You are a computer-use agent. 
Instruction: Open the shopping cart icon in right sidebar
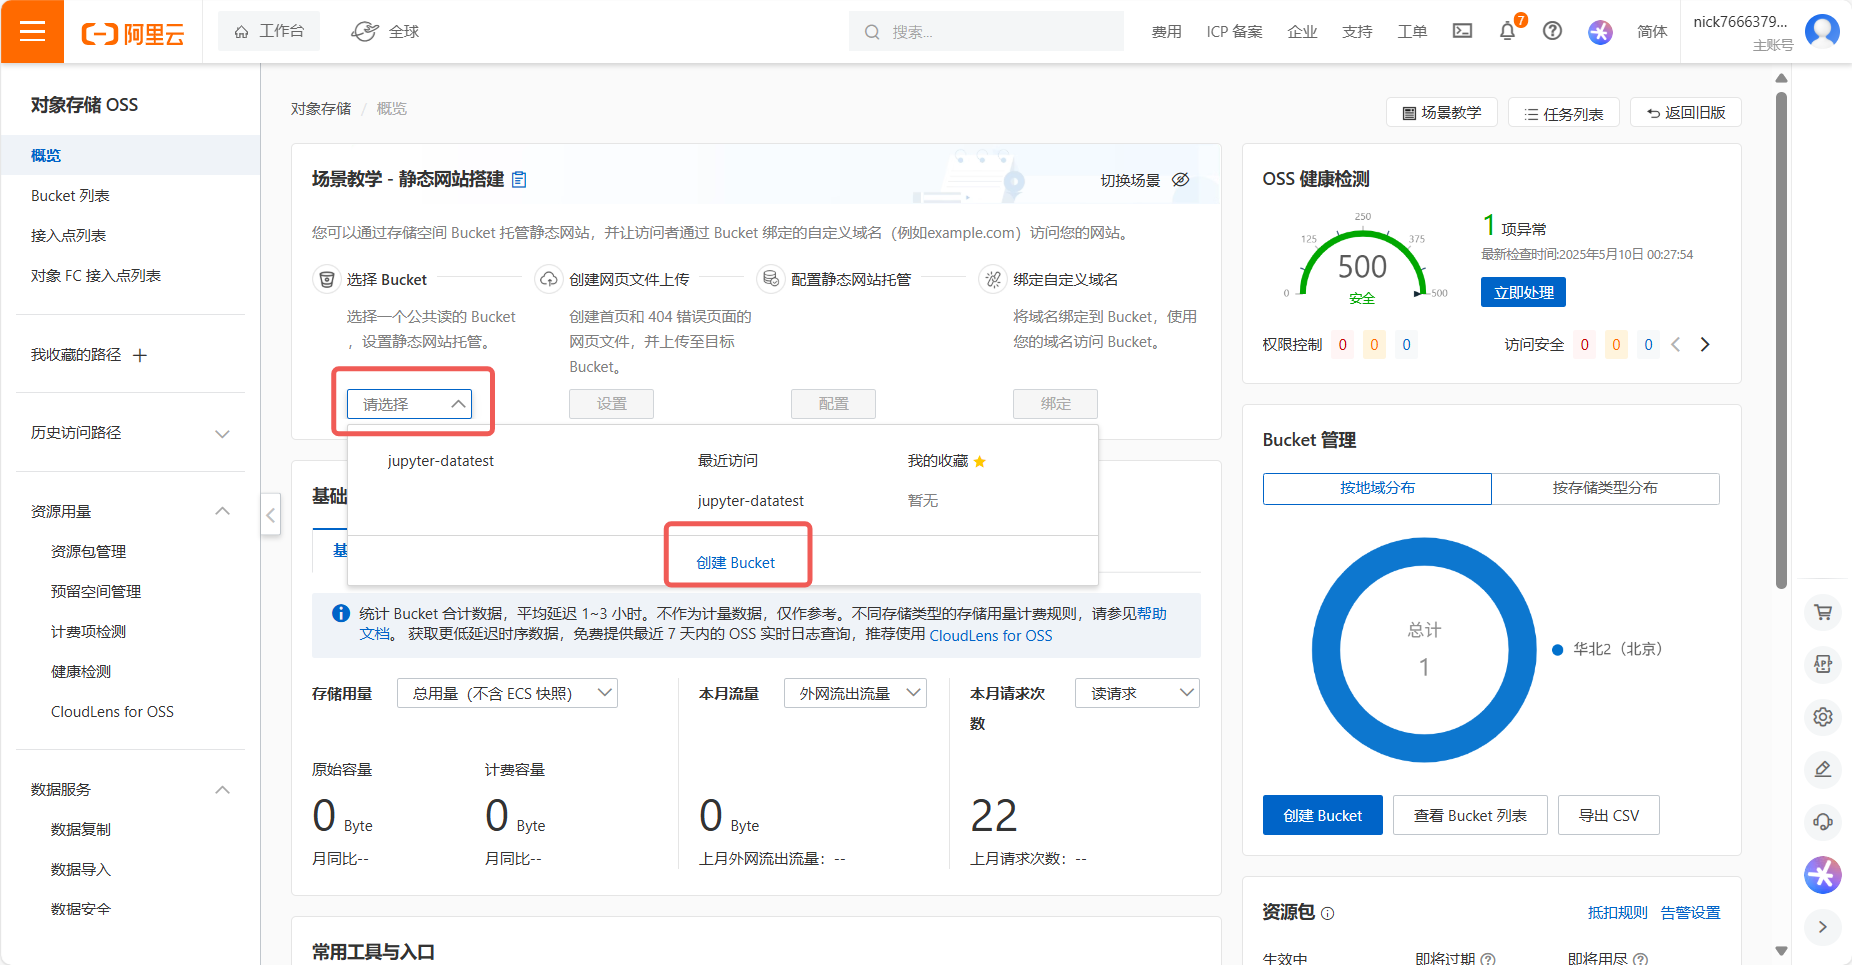point(1823,612)
